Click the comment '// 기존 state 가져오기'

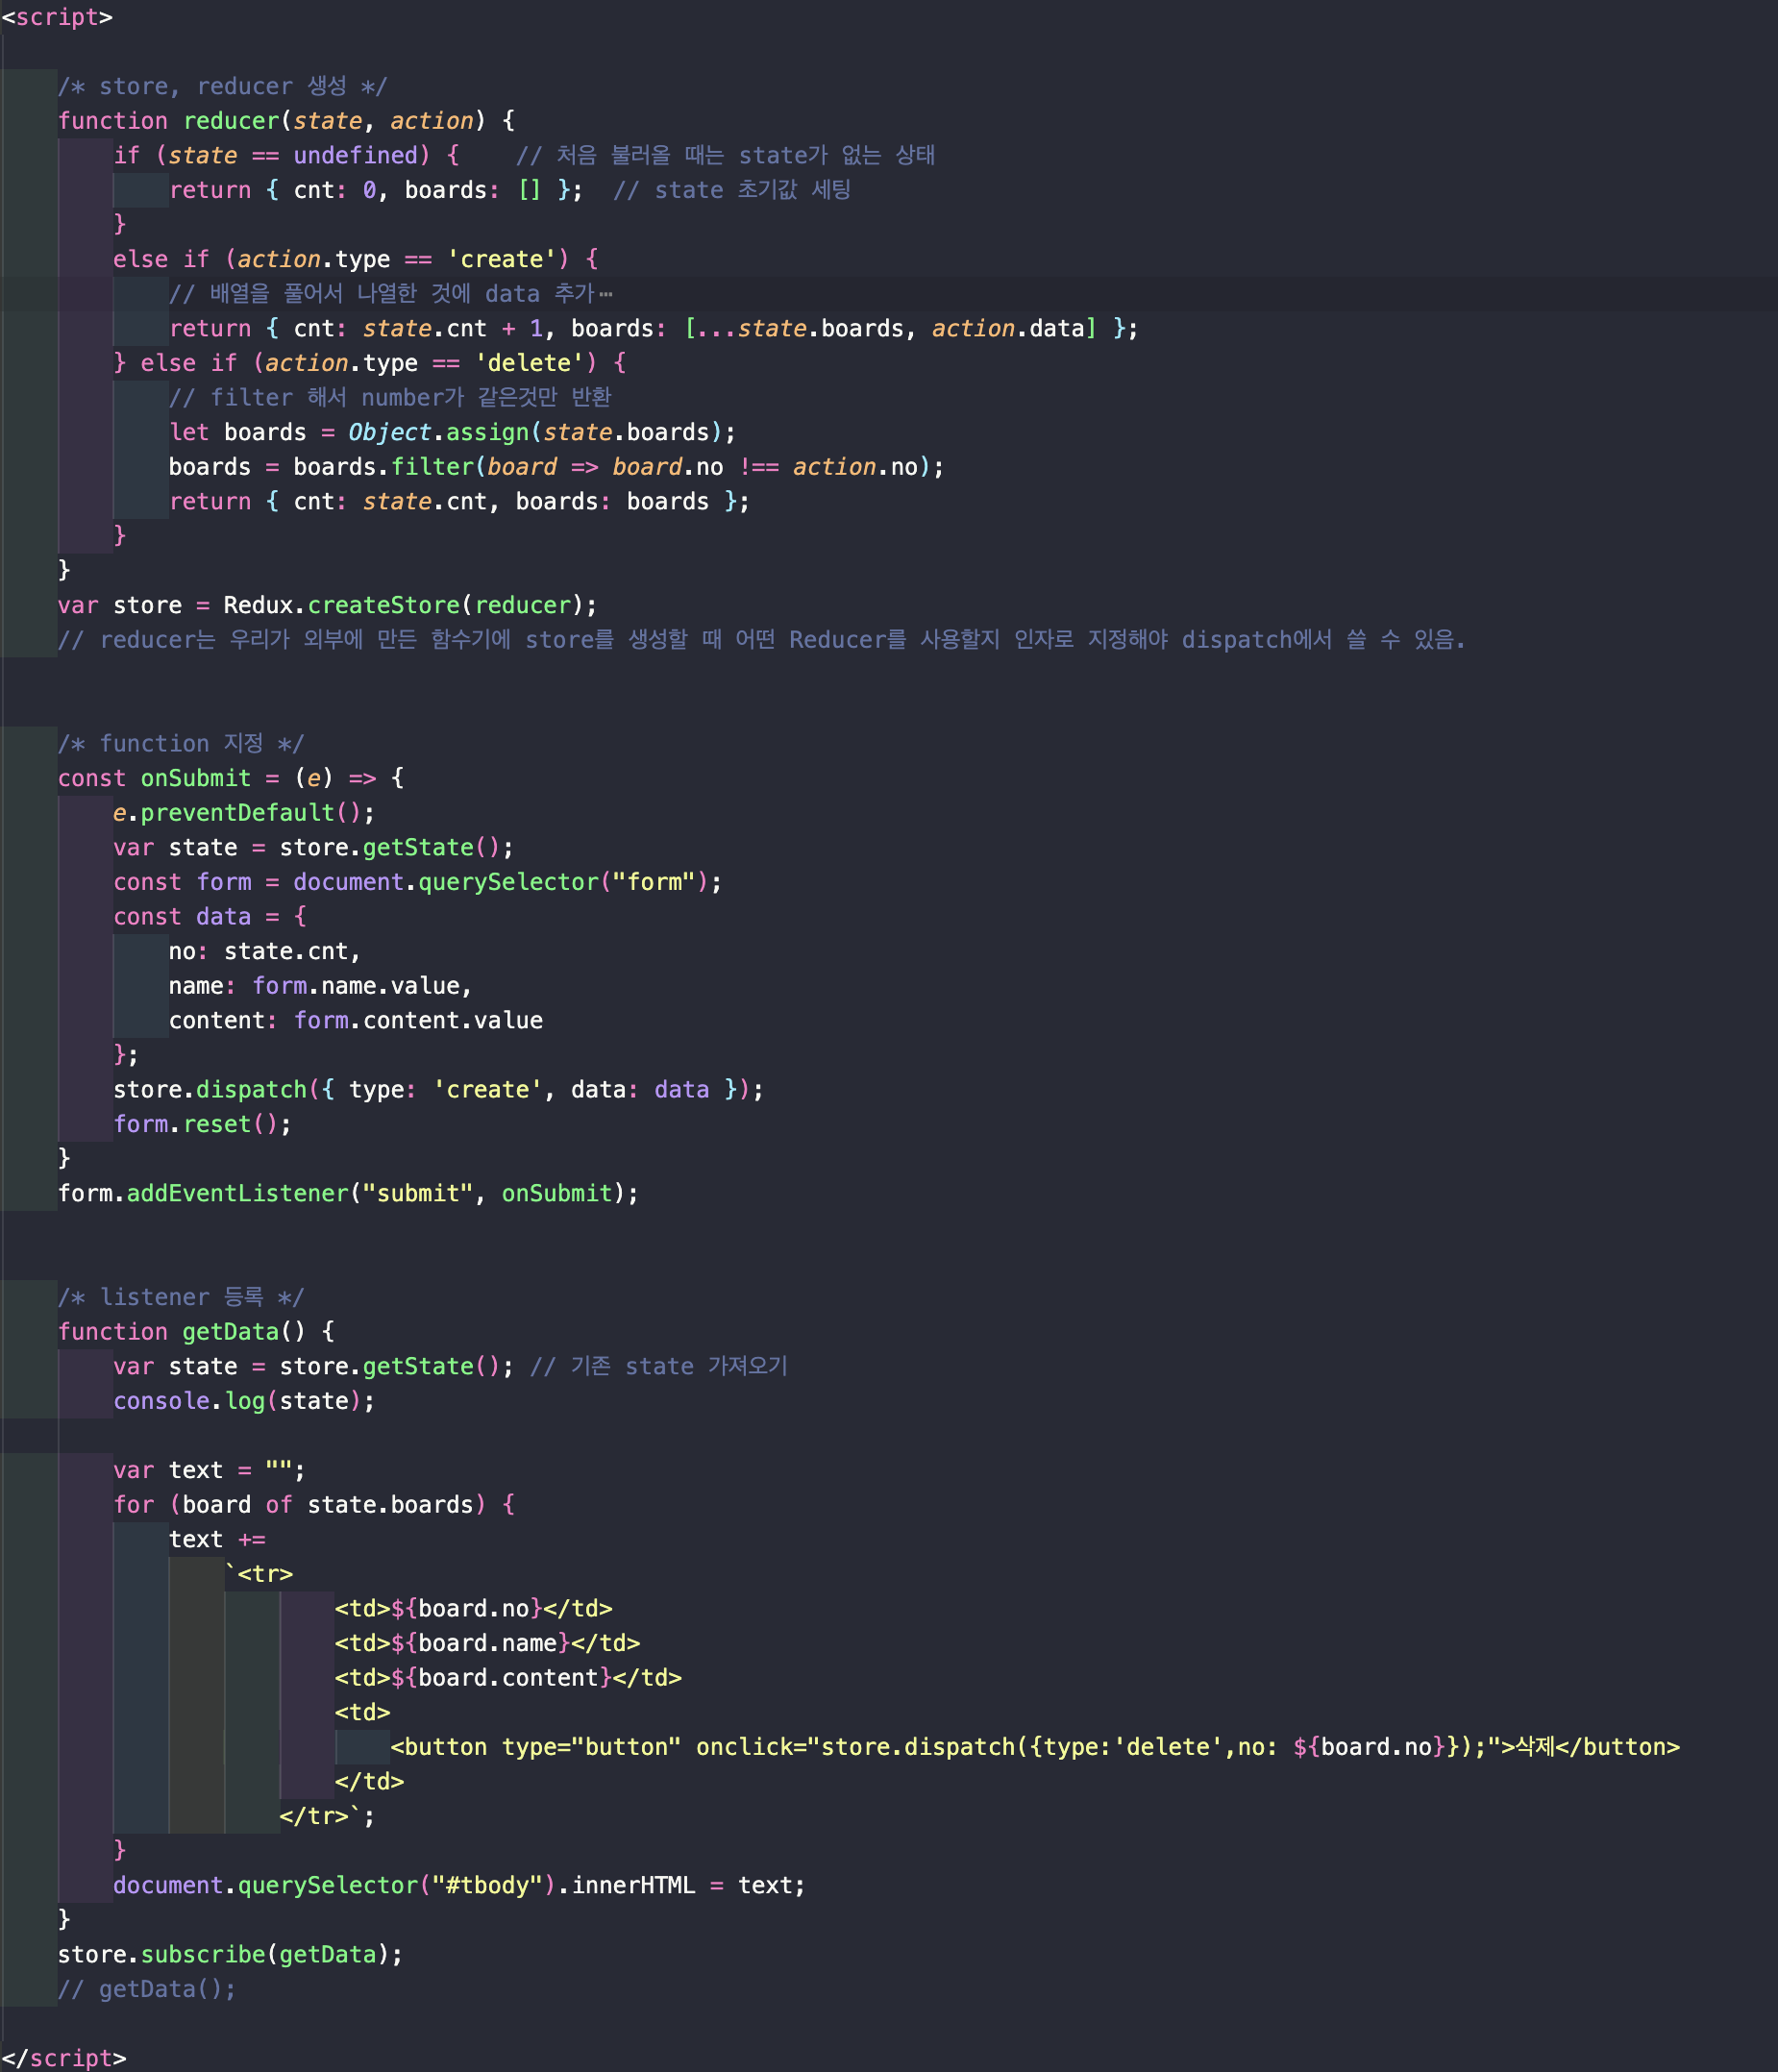pyautogui.click(x=660, y=1366)
